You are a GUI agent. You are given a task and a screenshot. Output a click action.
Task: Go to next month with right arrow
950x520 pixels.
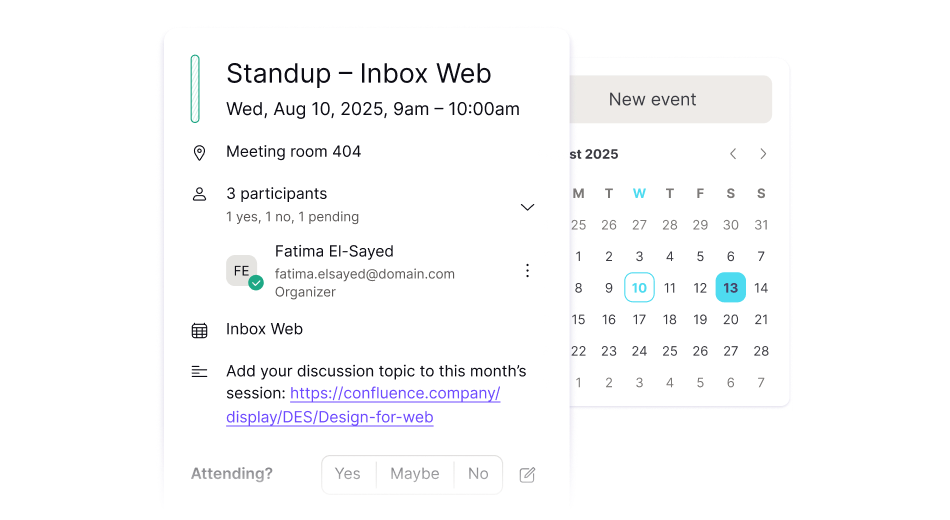[x=763, y=154]
